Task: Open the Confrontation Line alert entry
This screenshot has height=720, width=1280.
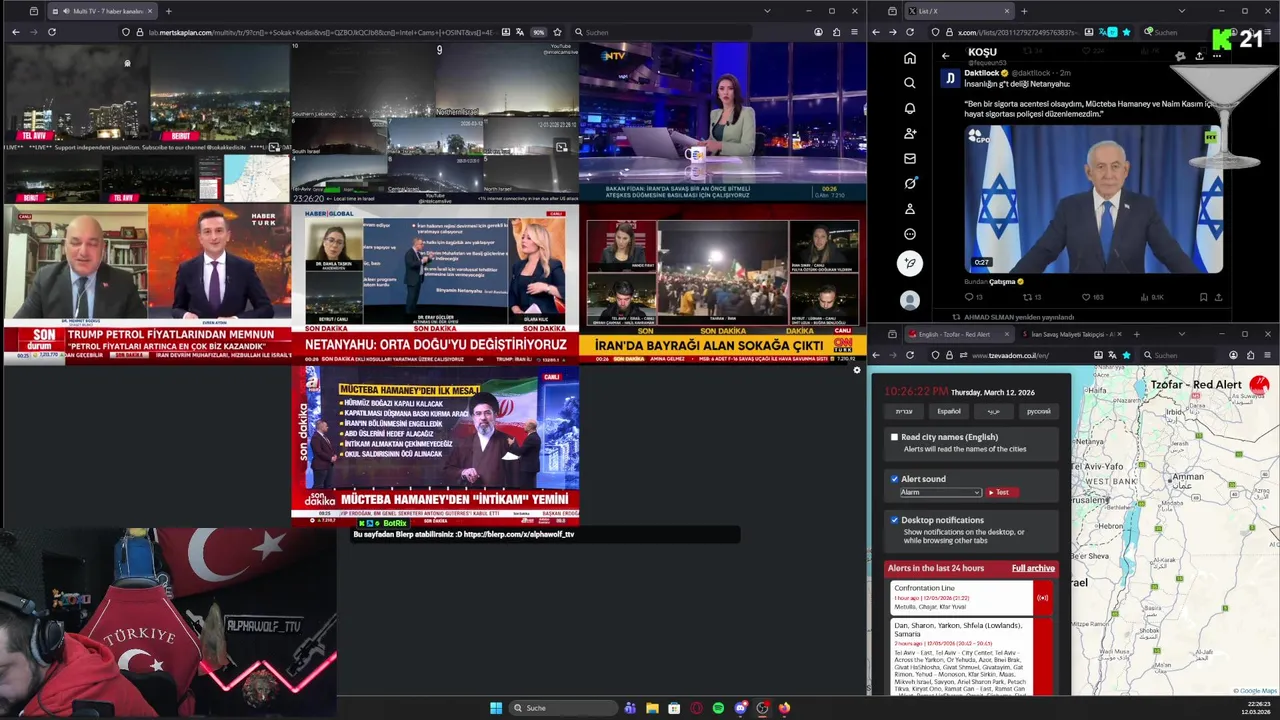Action: pos(961,598)
